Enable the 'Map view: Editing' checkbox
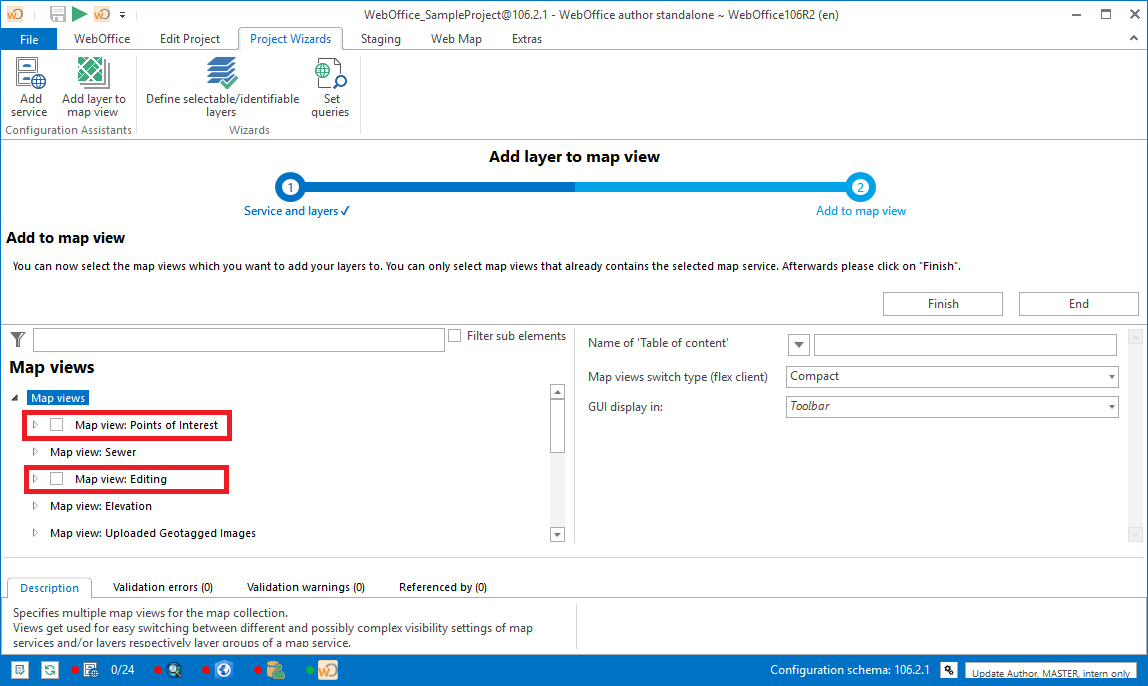The width and height of the screenshot is (1148, 686). [x=58, y=479]
